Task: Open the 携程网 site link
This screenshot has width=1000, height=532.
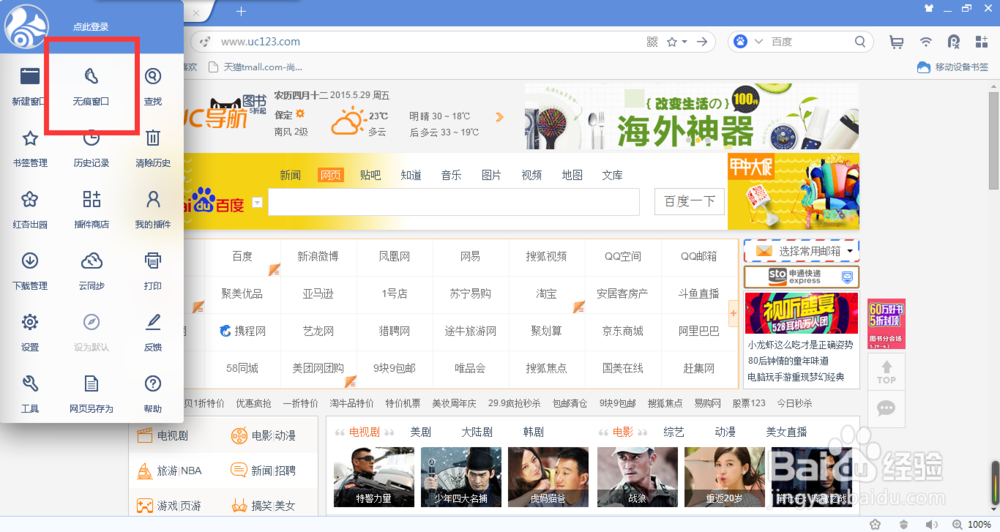Action: [x=242, y=331]
